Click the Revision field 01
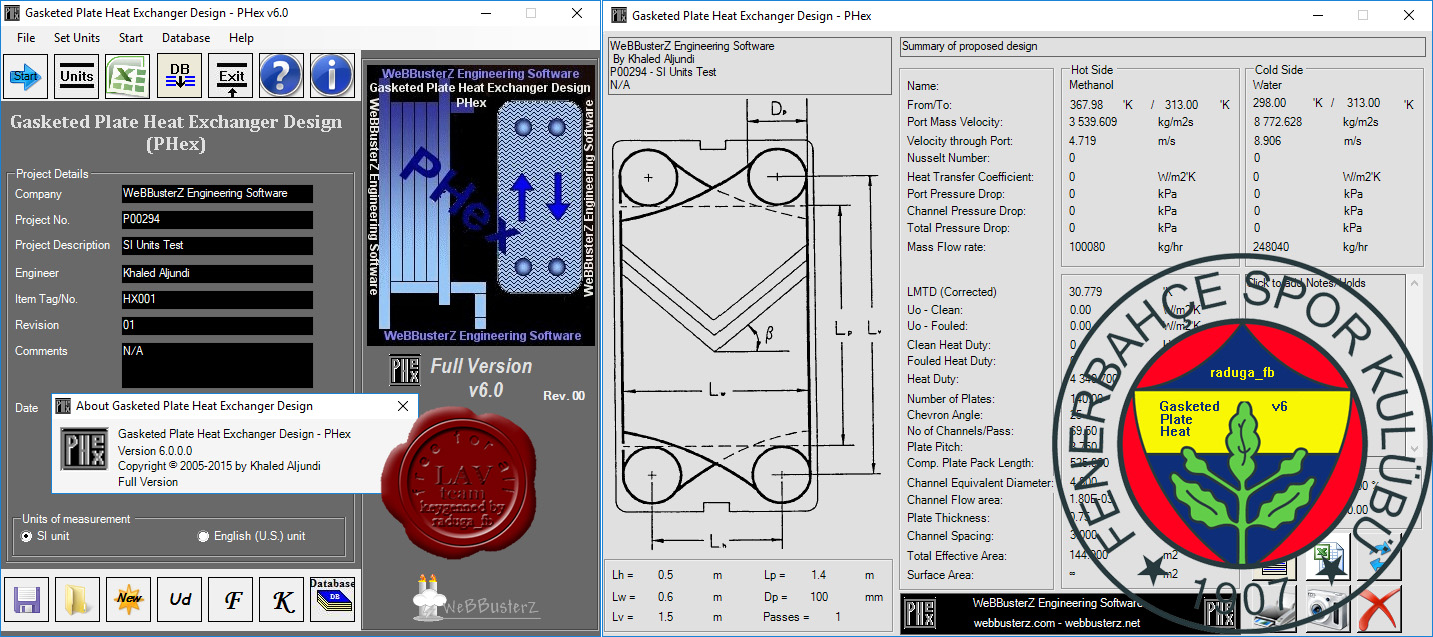The width and height of the screenshot is (1433, 637). coord(217,325)
